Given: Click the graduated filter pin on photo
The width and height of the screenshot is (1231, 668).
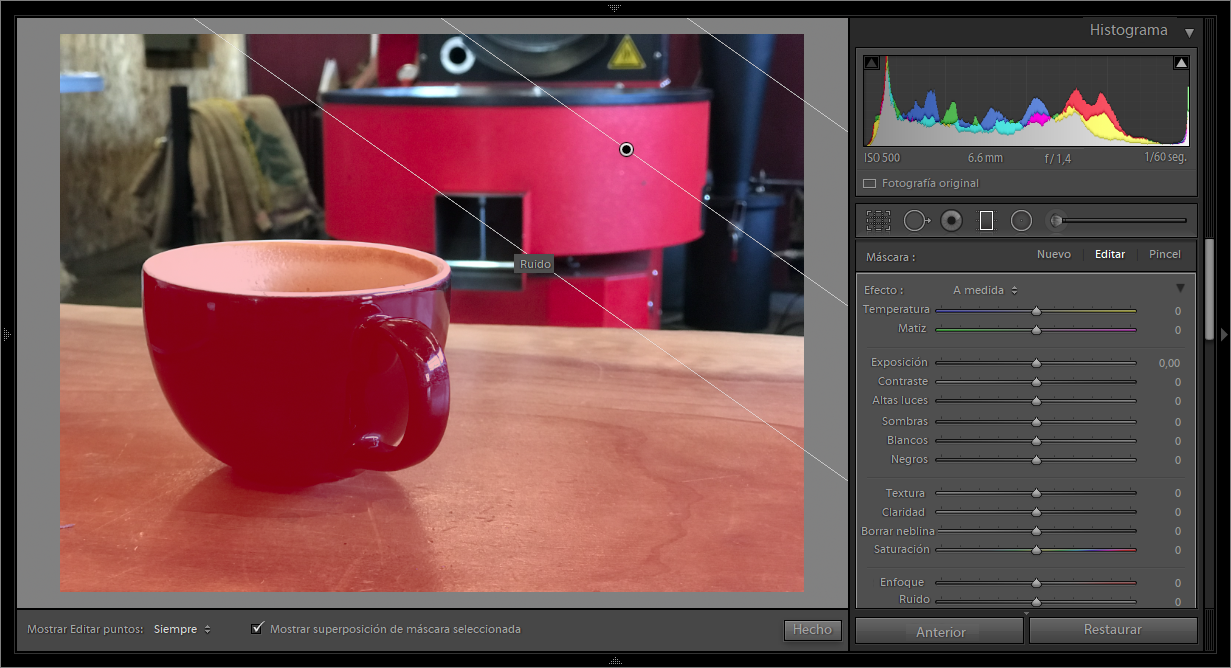Looking at the screenshot, I should click(x=626, y=149).
